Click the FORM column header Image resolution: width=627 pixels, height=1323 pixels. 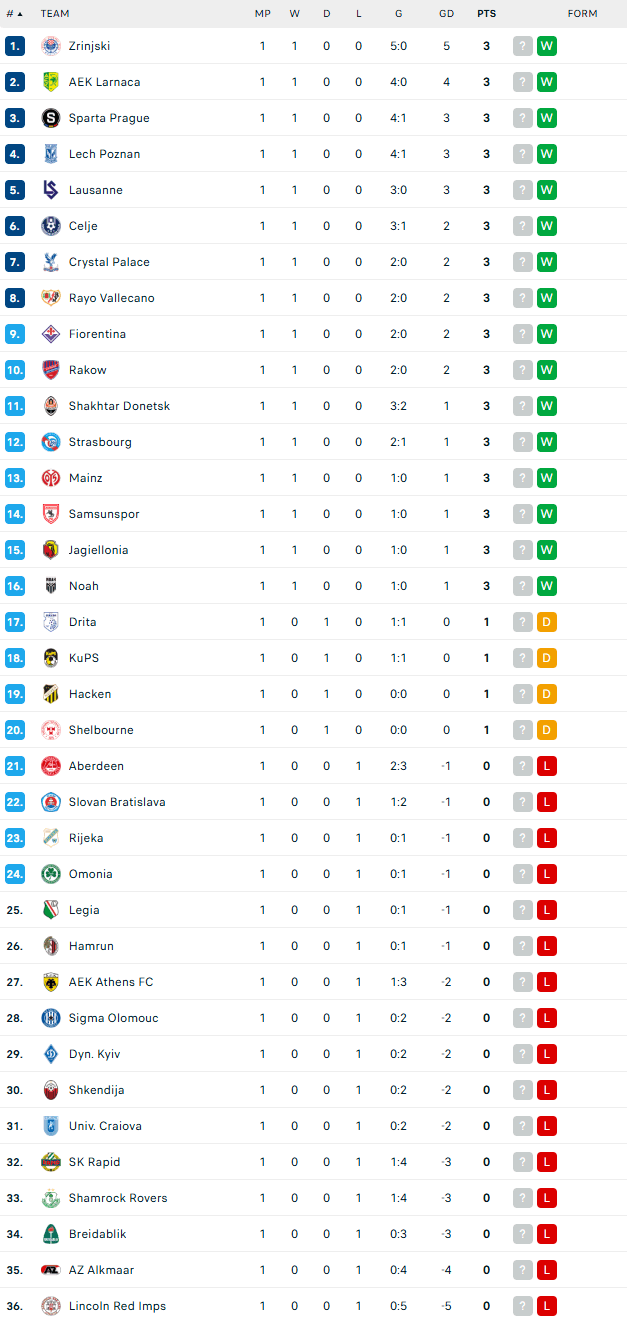582,14
